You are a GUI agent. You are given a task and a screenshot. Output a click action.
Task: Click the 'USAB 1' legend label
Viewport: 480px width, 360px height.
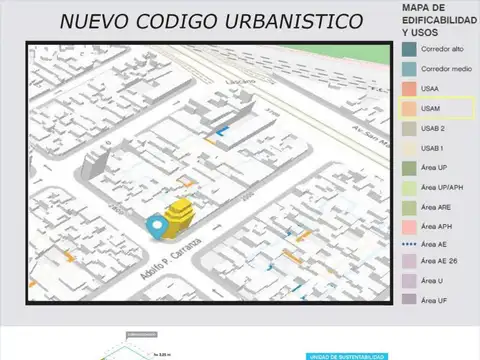coord(432,148)
